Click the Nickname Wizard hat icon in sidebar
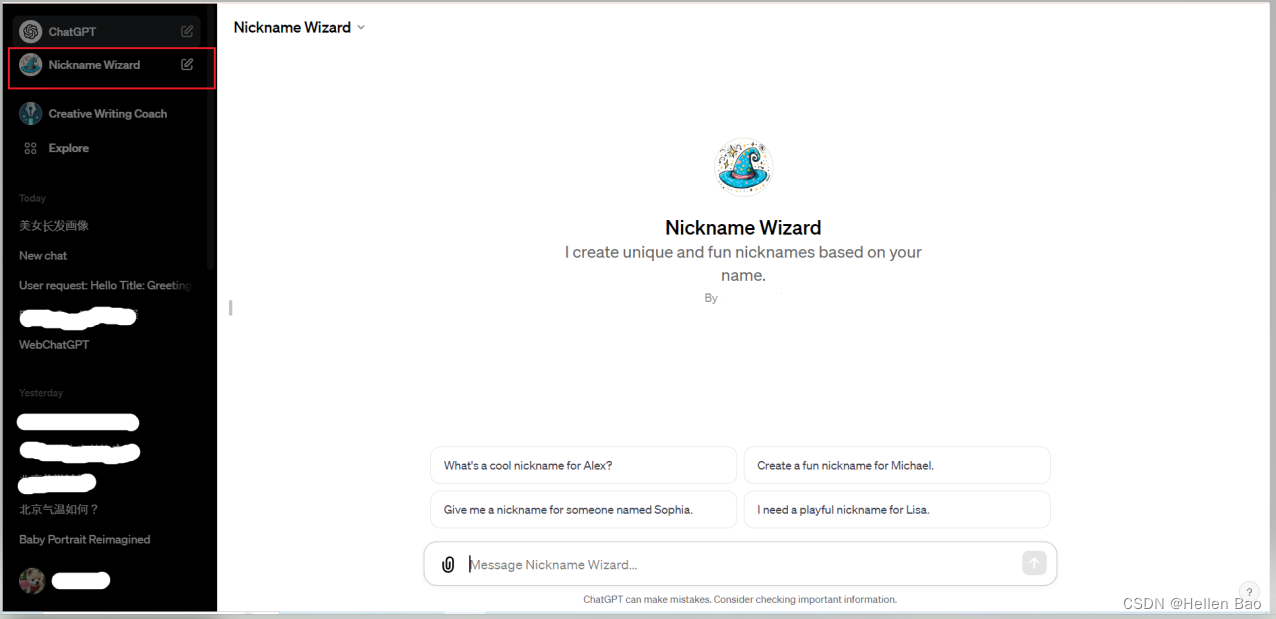 [x=31, y=65]
